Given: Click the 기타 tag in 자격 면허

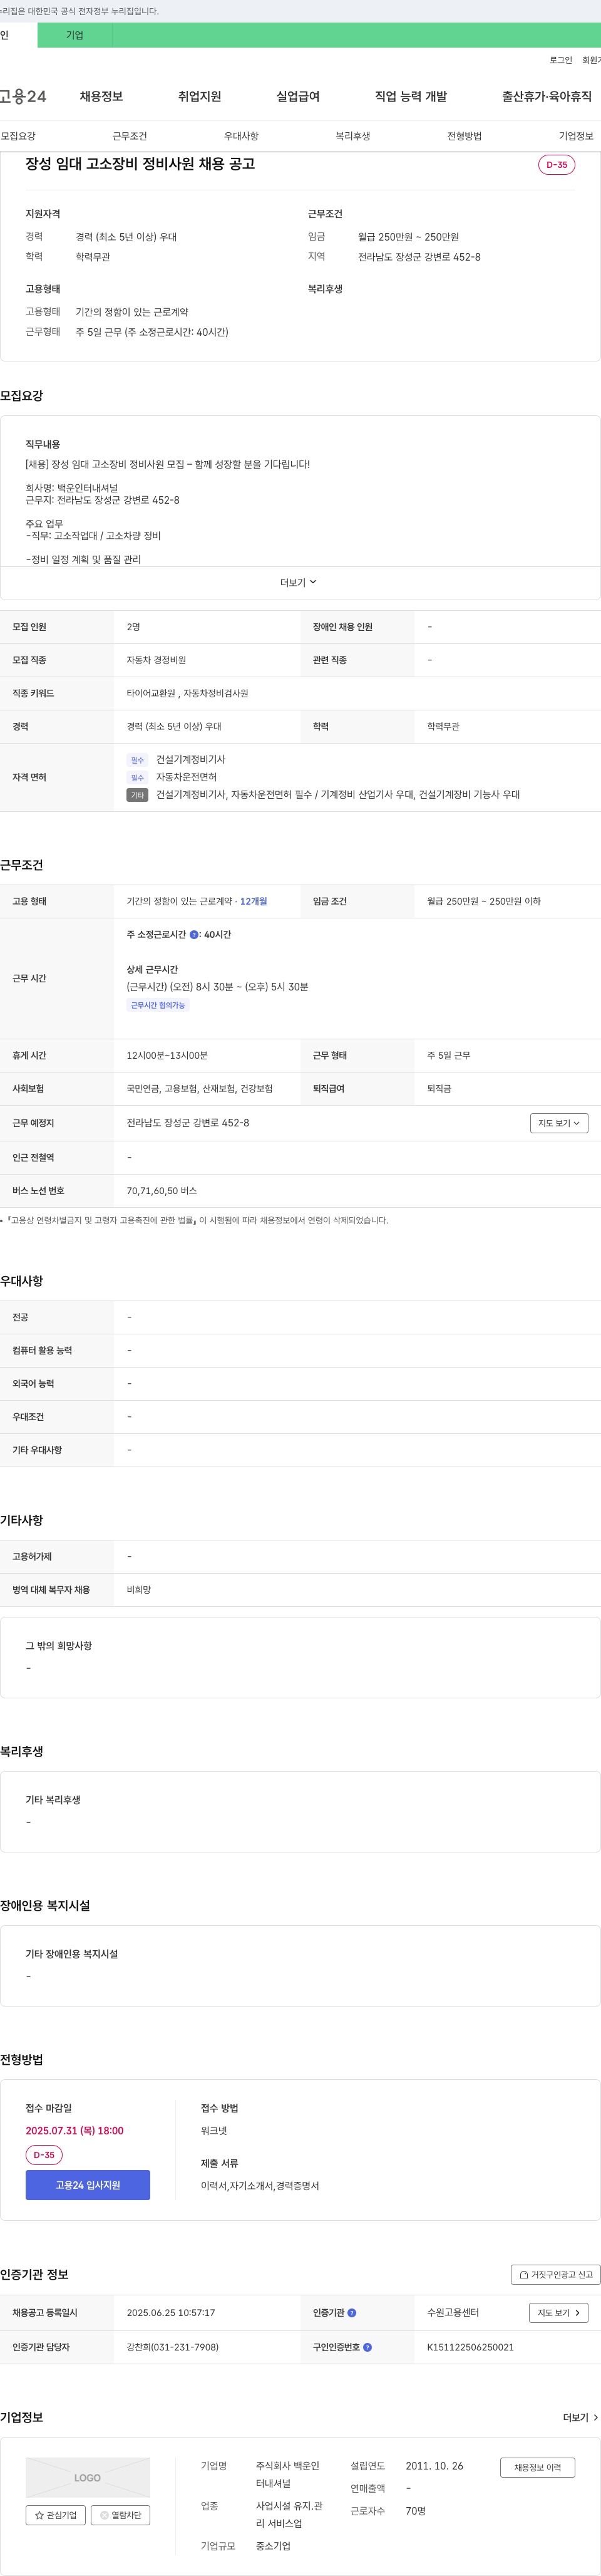Looking at the screenshot, I should (x=137, y=795).
